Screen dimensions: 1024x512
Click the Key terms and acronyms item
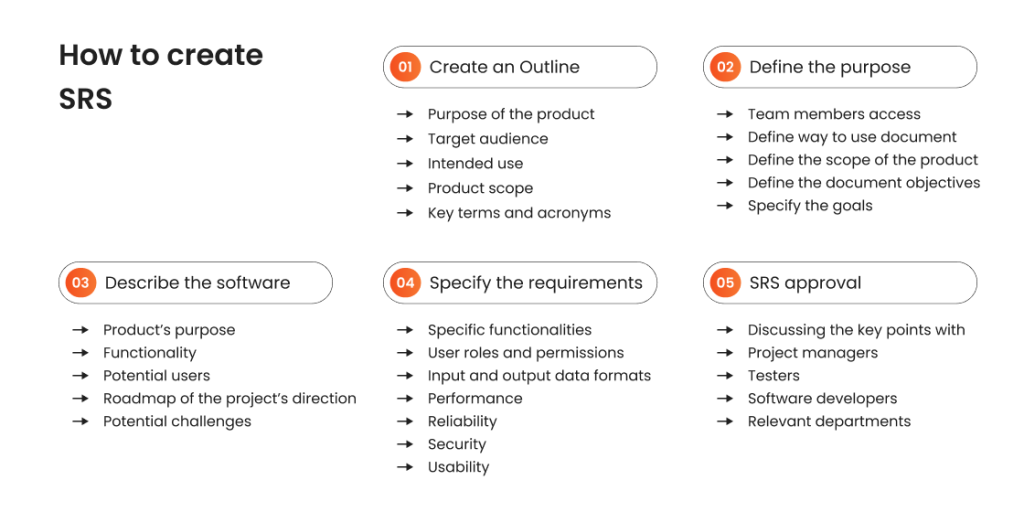point(519,213)
